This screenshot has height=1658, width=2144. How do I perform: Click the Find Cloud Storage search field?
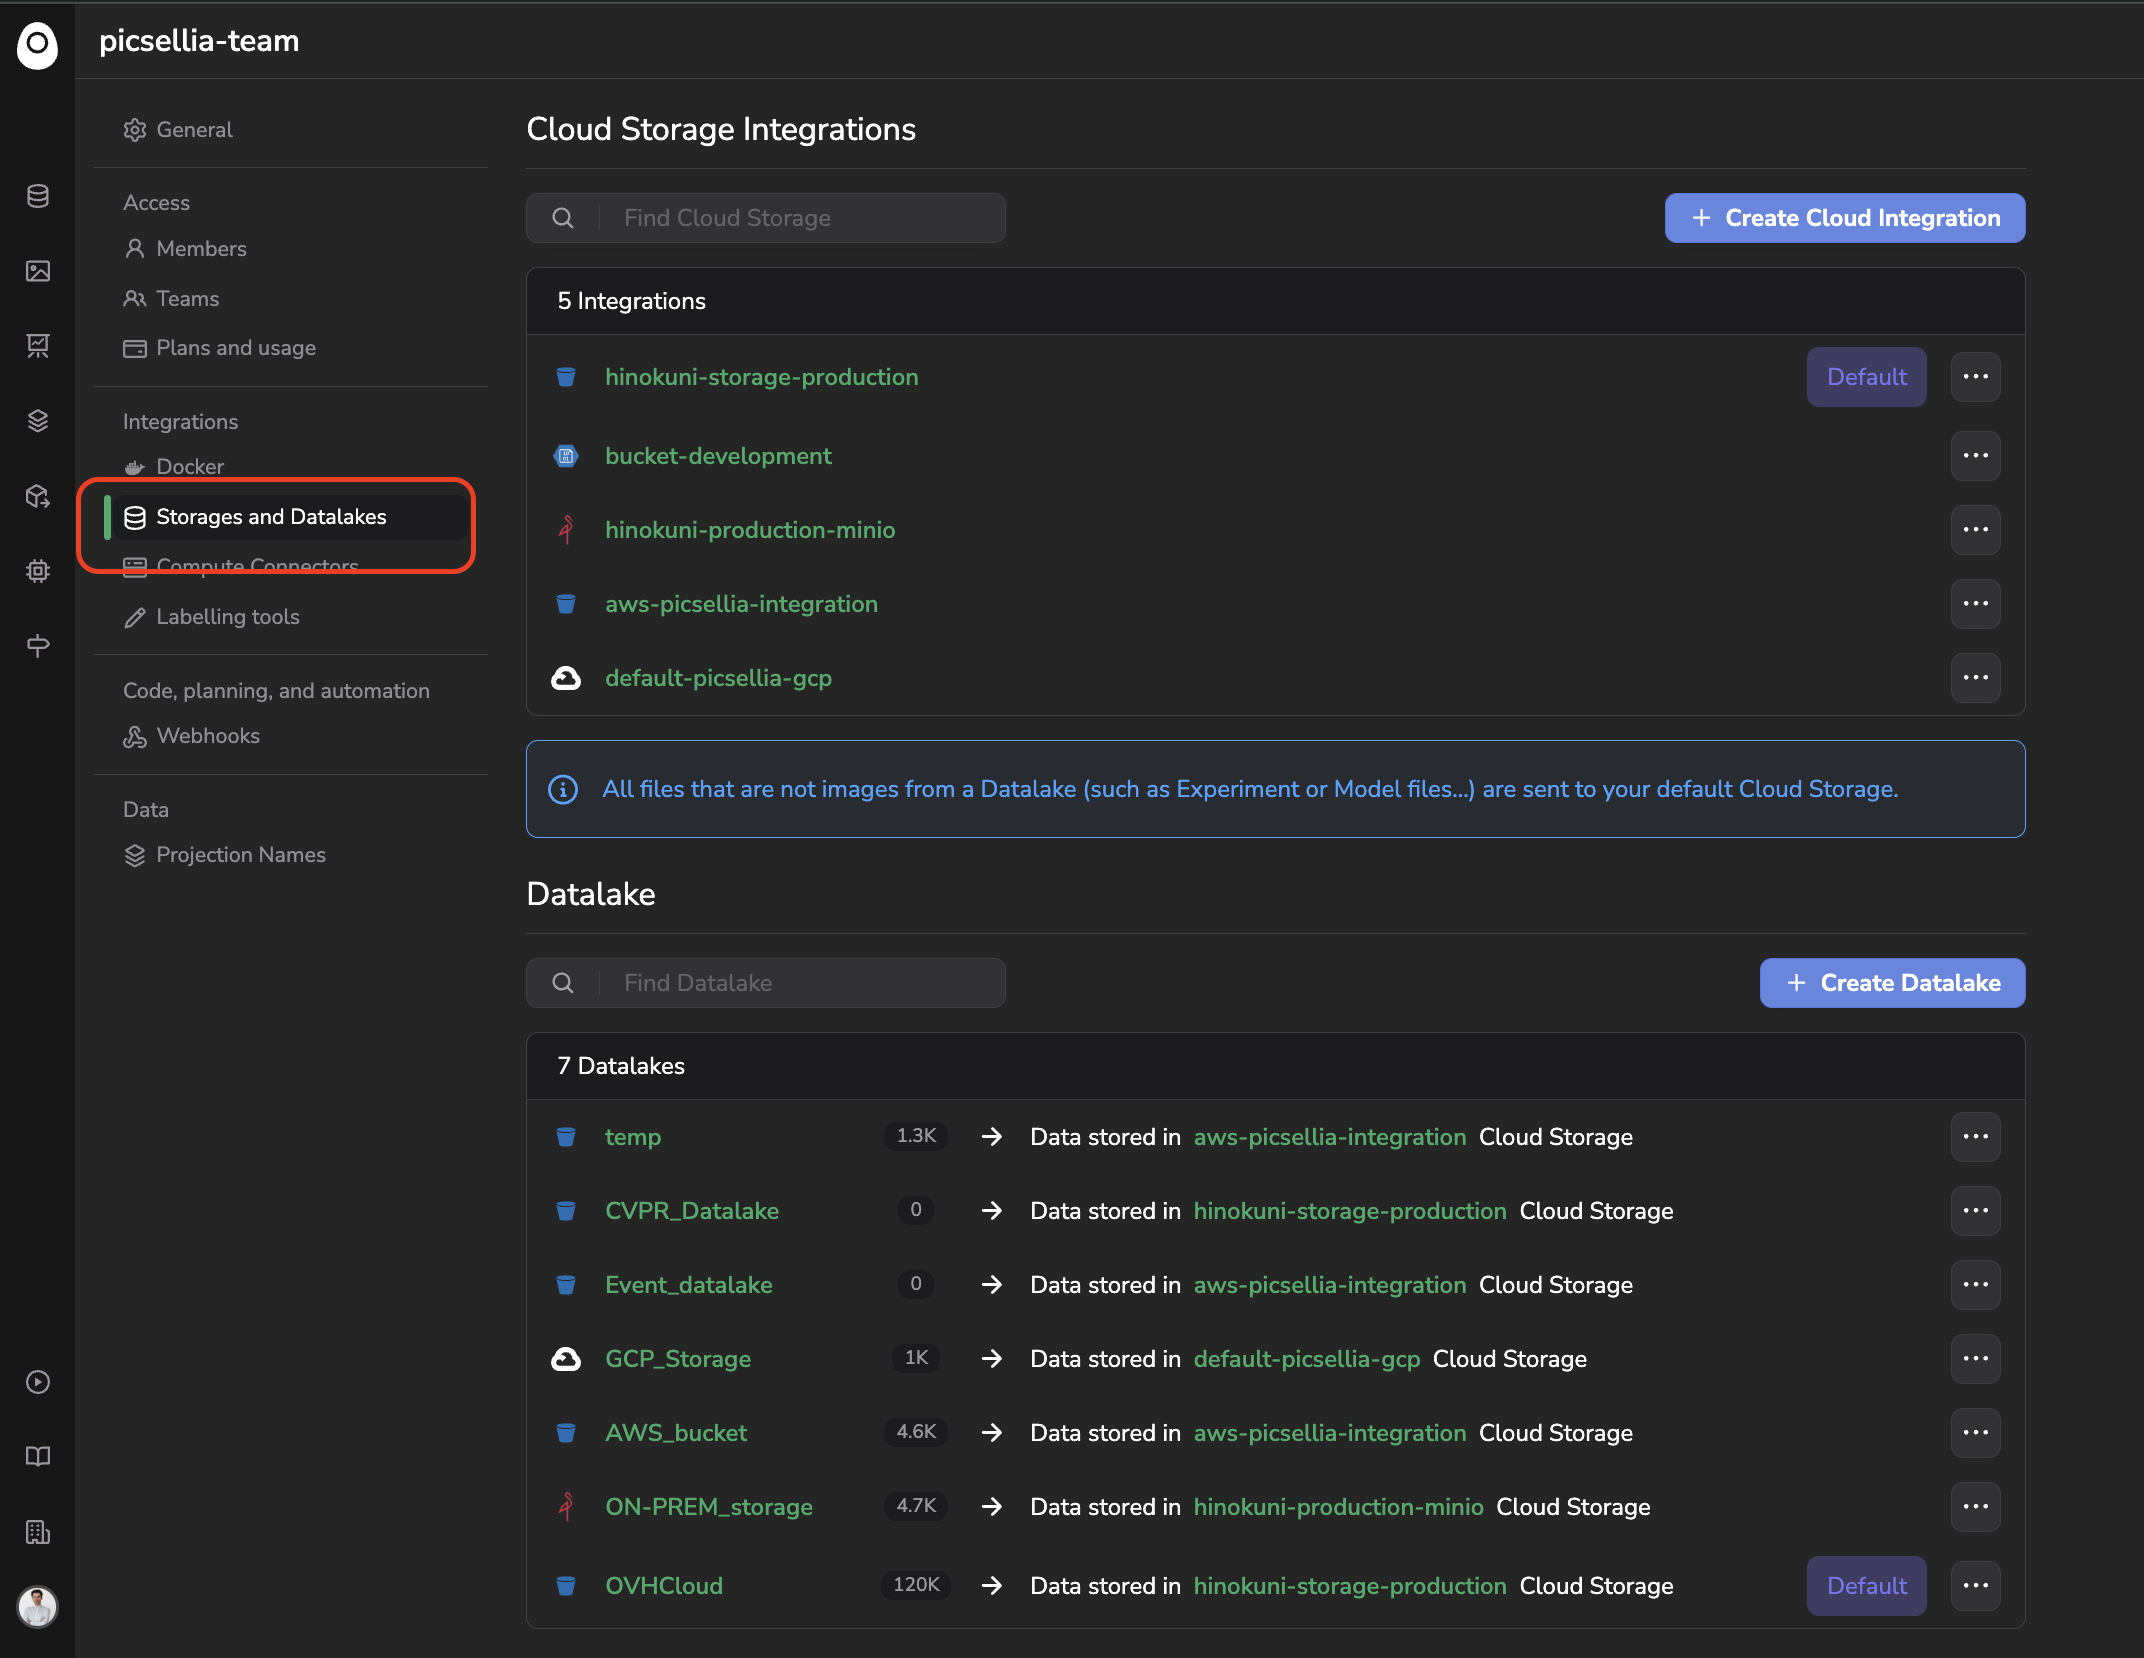(766, 218)
